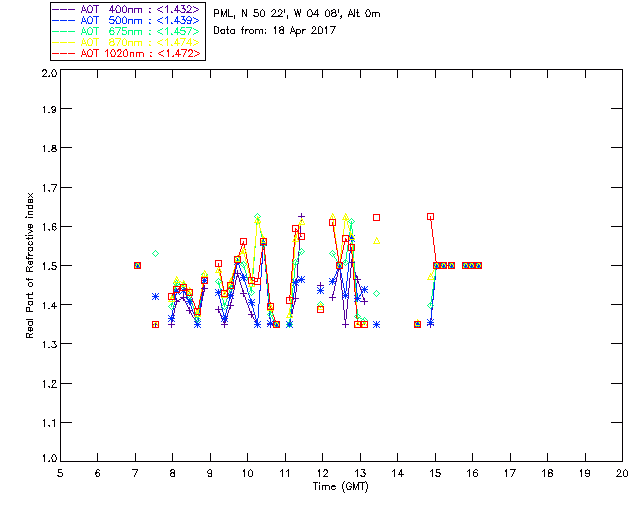Click the 1.3 y-axis tick label
The image size is (640, 512).
pos(49,344)
